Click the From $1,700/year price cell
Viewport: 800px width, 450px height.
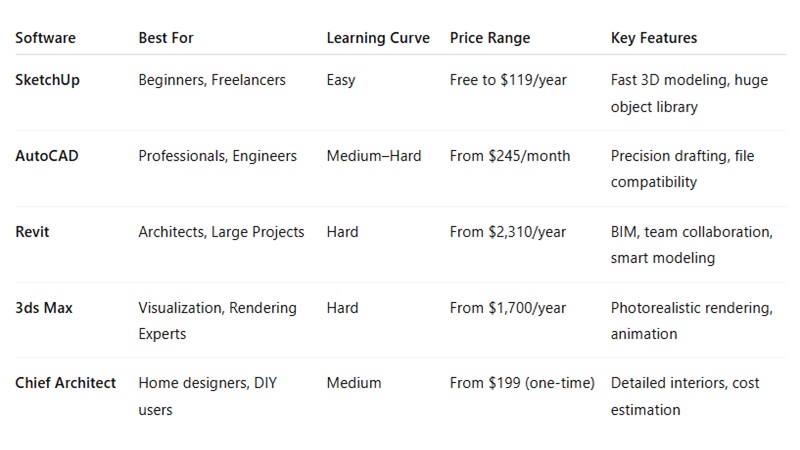click(x=508, y=308)
